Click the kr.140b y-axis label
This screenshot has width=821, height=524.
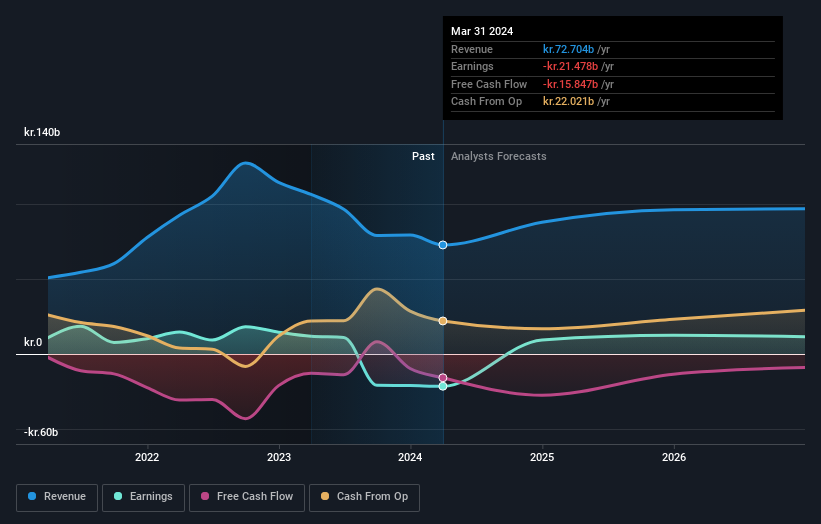click(x=42, y=132)
